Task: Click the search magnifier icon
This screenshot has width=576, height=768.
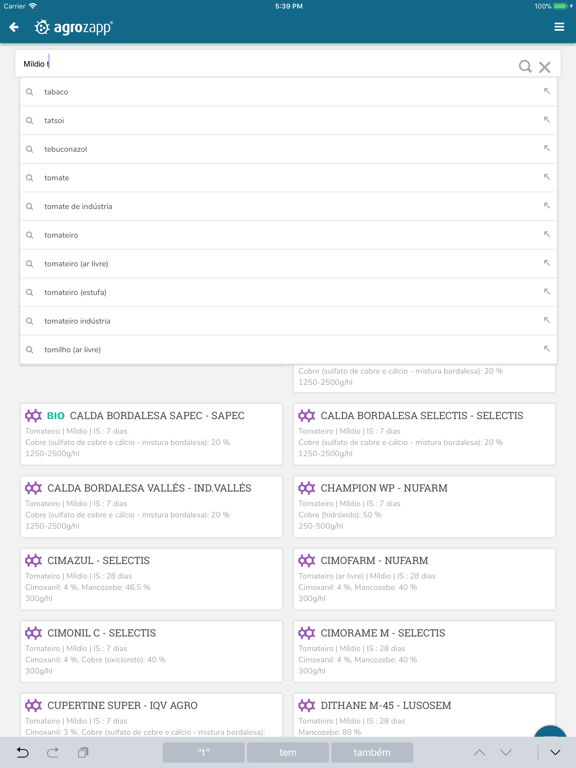Action: [x=525, y=66]
